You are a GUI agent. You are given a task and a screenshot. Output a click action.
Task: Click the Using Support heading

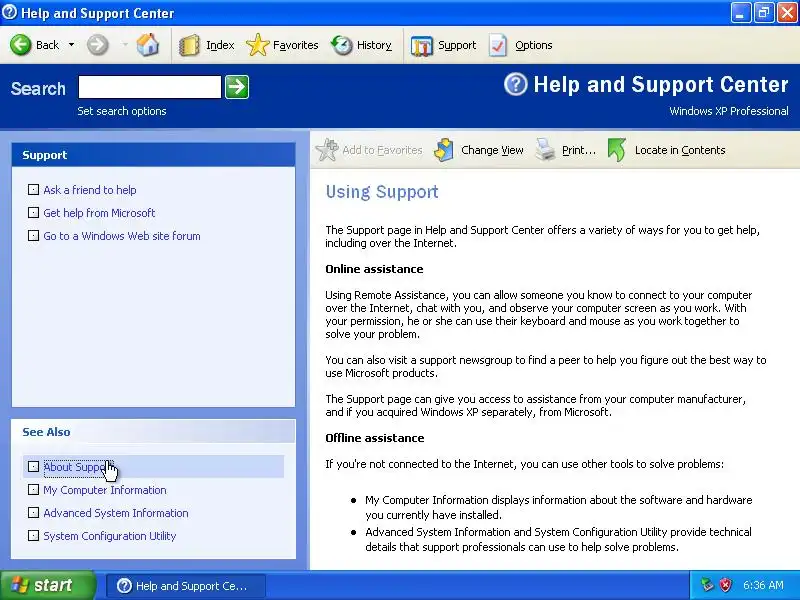pos(382,192)
